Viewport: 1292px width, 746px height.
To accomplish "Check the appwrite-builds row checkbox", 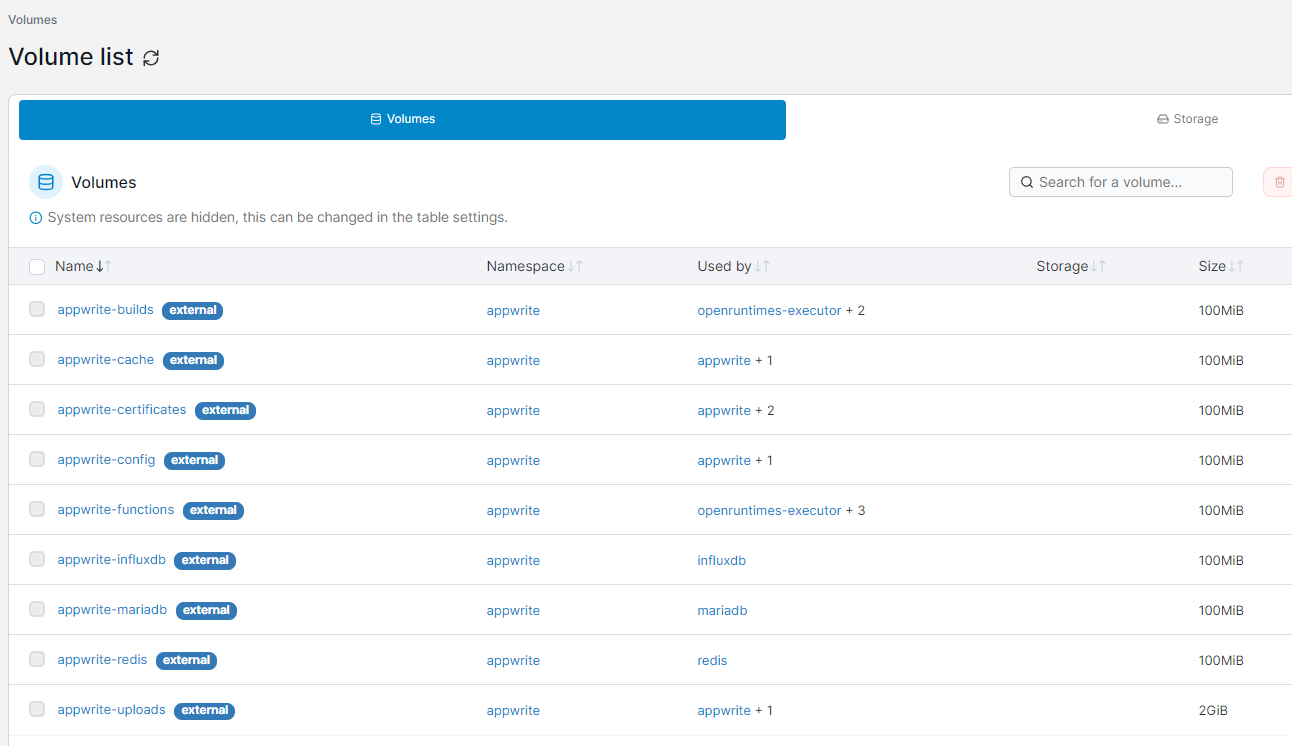I will (37, 309).
